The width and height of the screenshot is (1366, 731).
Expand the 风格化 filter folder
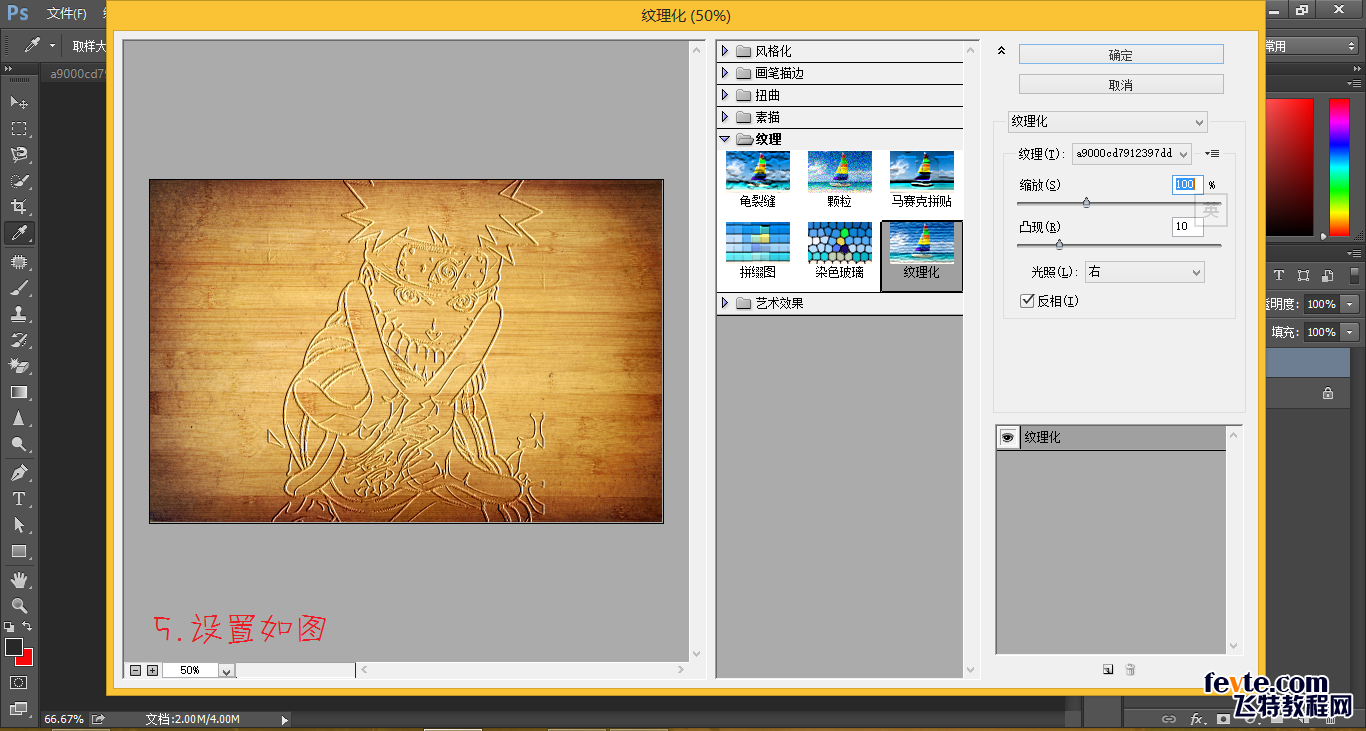point(725,51)
